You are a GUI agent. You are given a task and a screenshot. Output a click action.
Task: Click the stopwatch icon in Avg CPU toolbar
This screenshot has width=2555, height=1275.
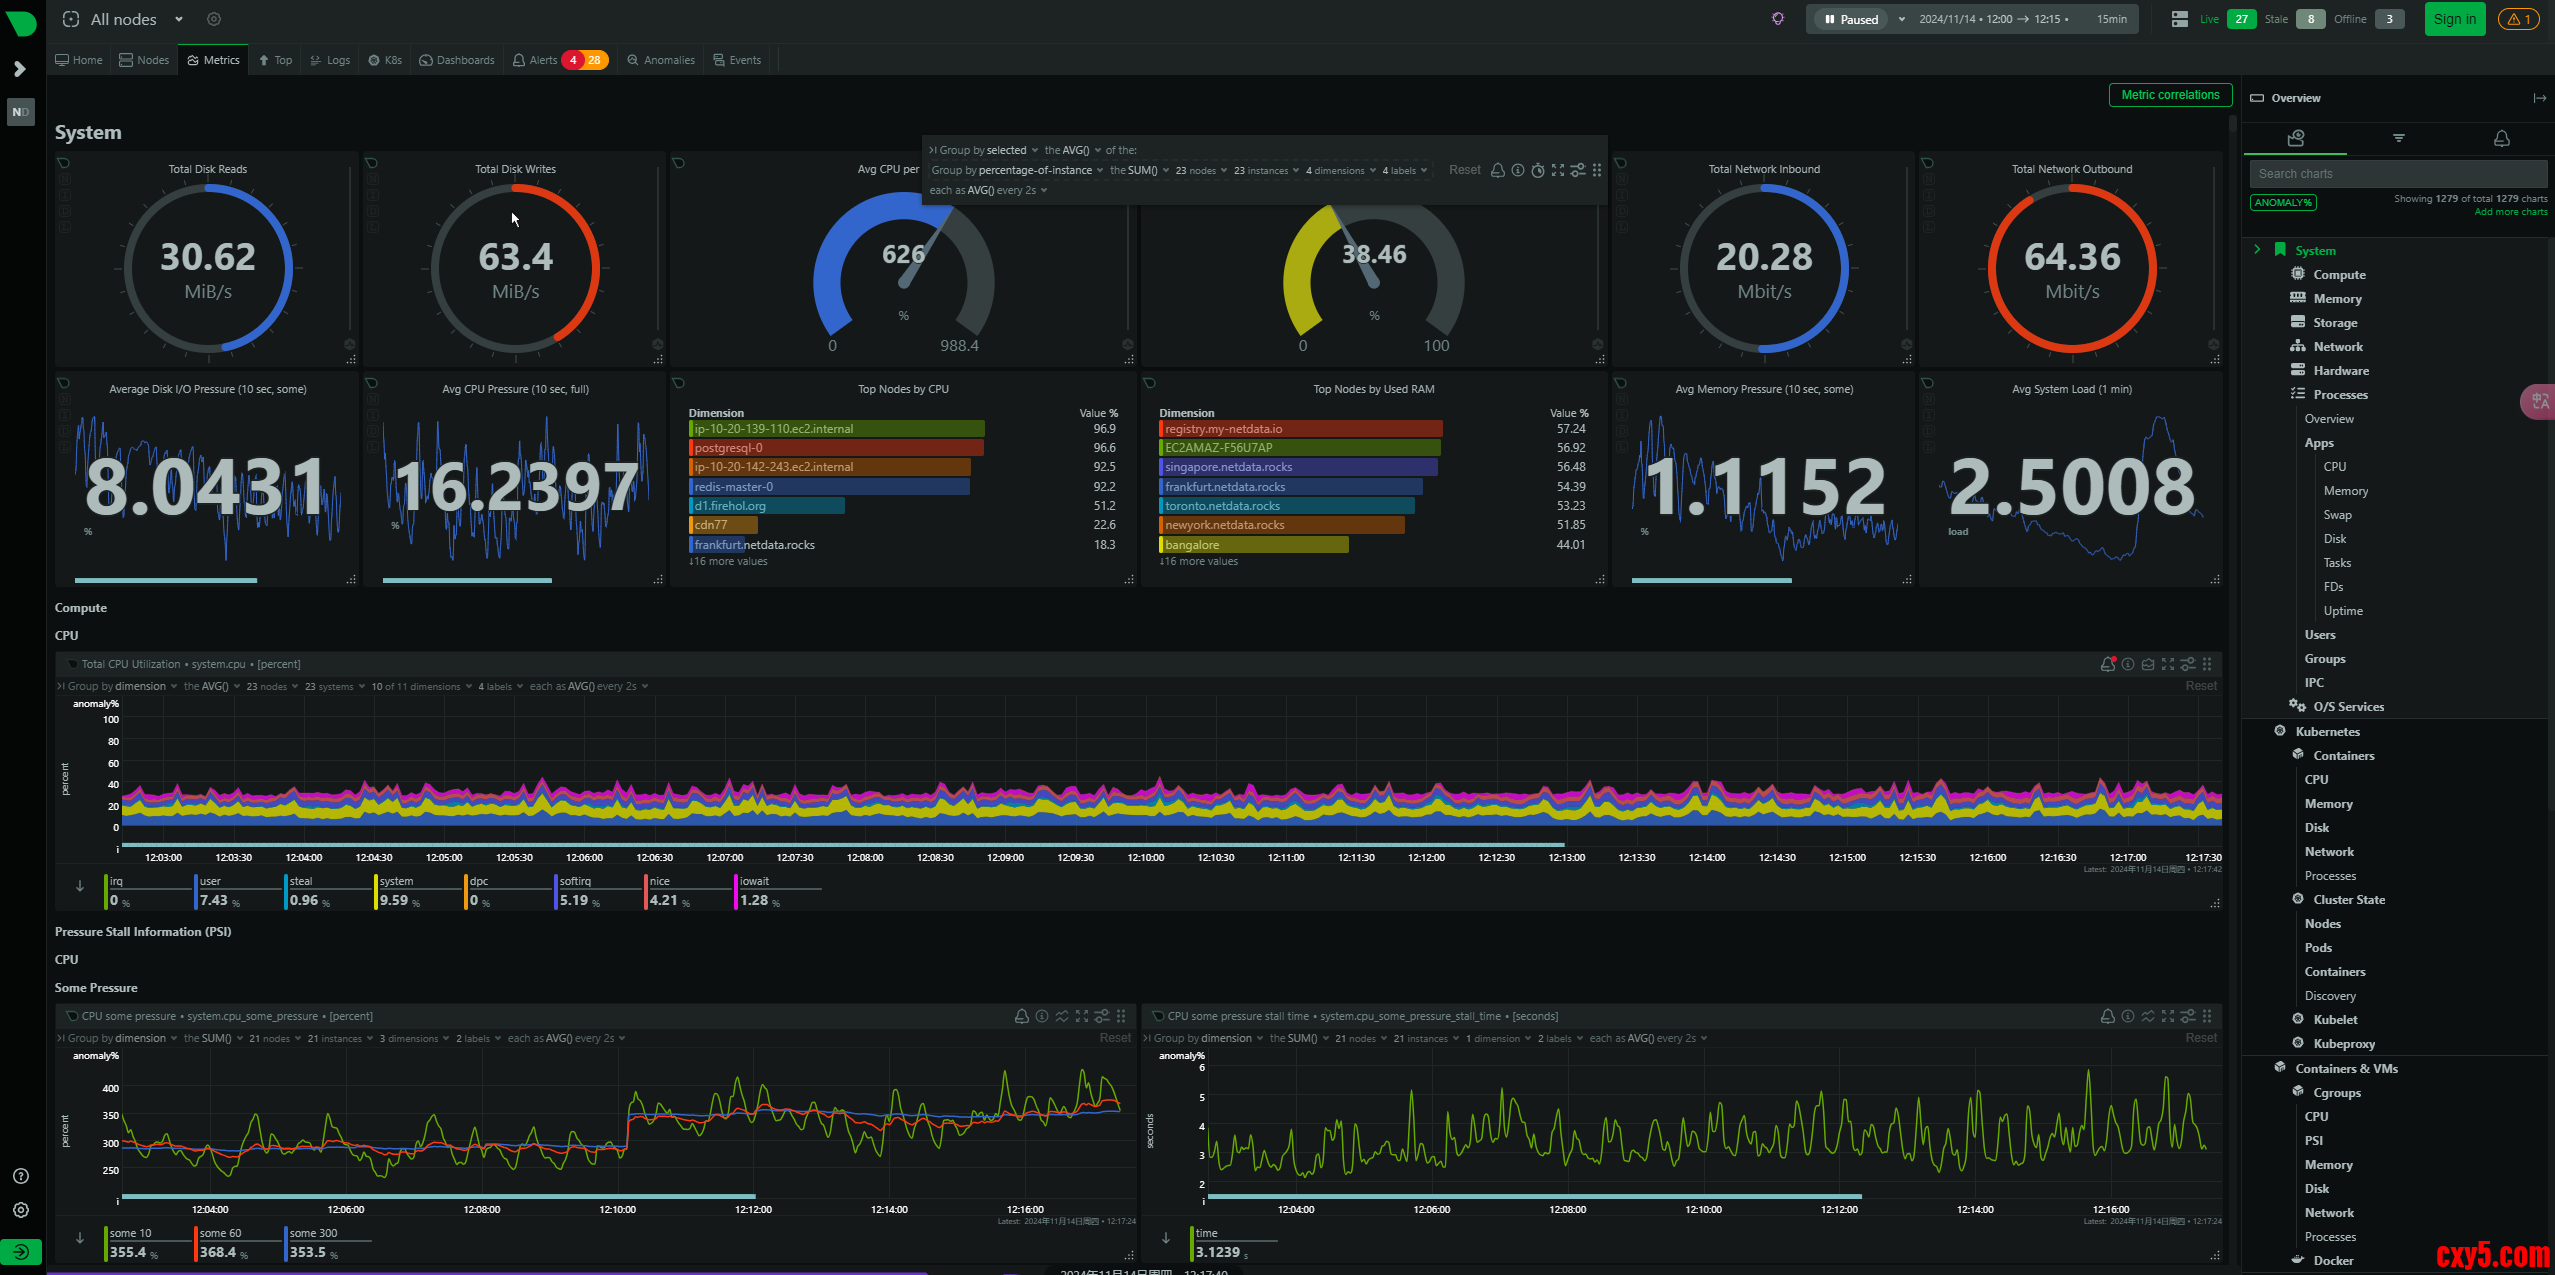pos(1538,170)
